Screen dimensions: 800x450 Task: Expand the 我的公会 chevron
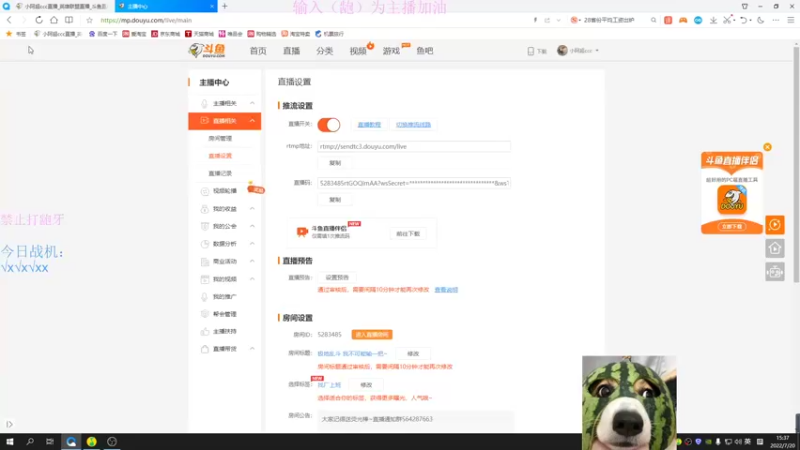(x=252, y=226)
